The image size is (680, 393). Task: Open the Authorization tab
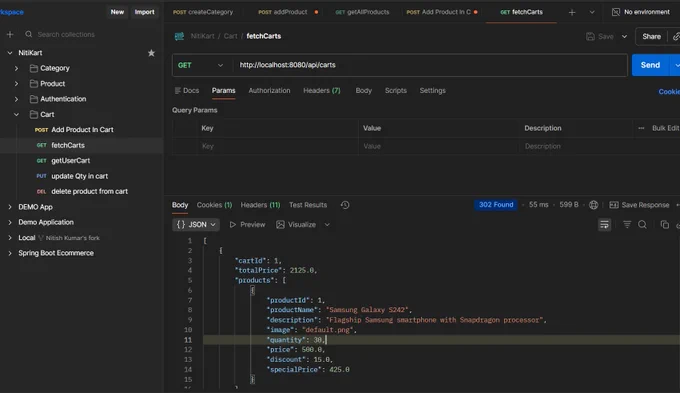pyautogui.click(x=269, y=91)
